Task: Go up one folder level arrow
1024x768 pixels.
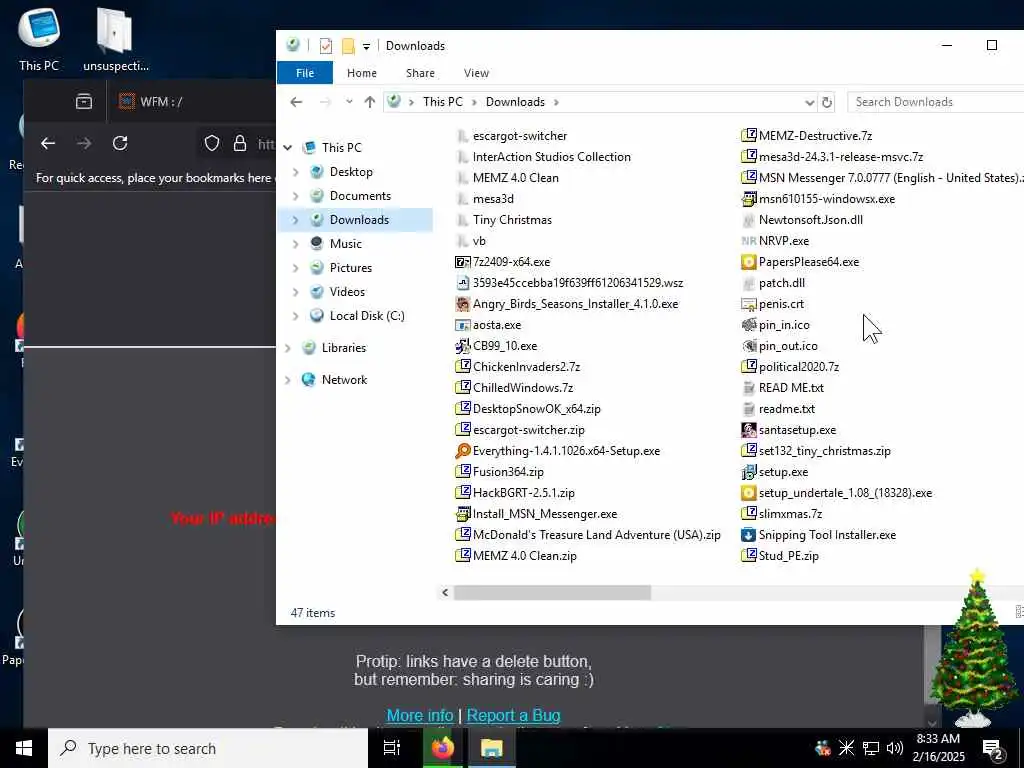Action: [370, 102]
